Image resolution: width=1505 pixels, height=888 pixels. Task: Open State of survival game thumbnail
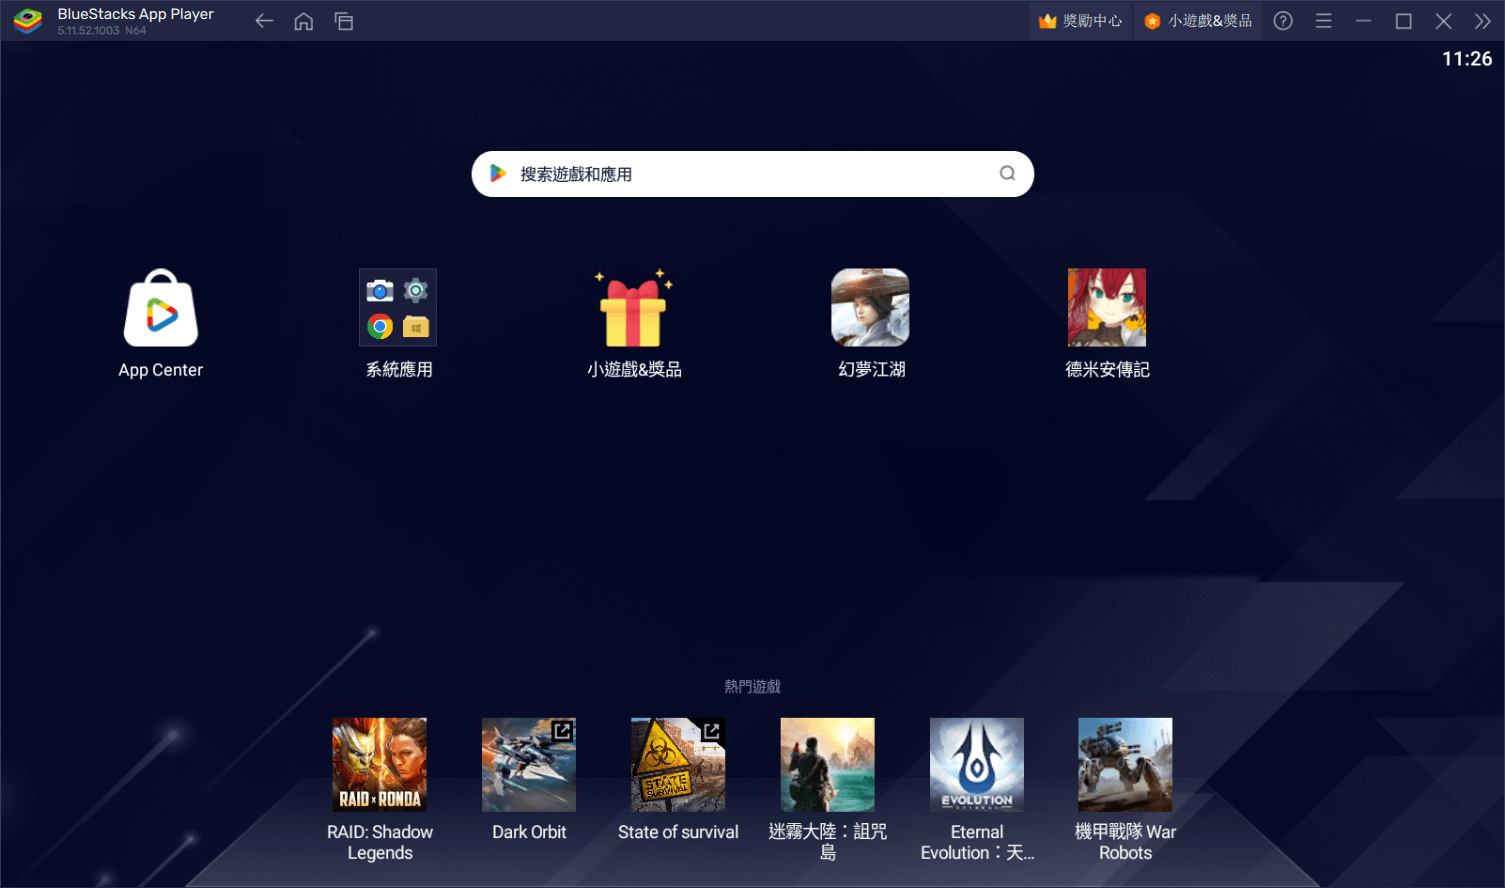coord(678,765)
